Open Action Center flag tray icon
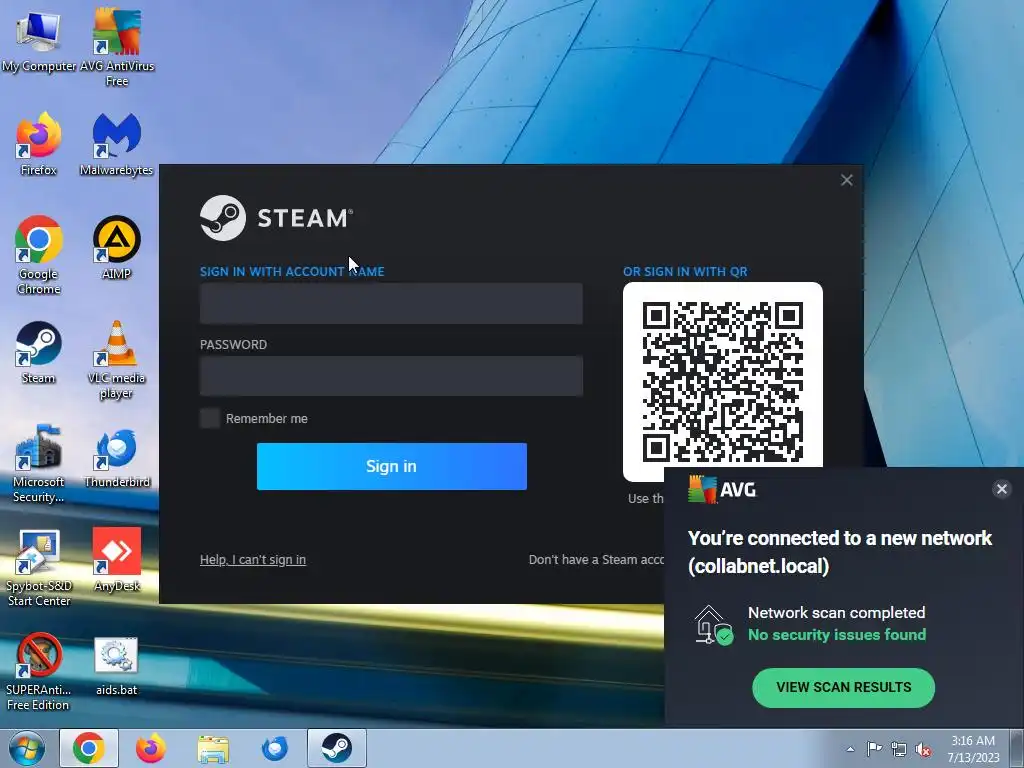The image size is (1024, 768). (x=874, y=749)
